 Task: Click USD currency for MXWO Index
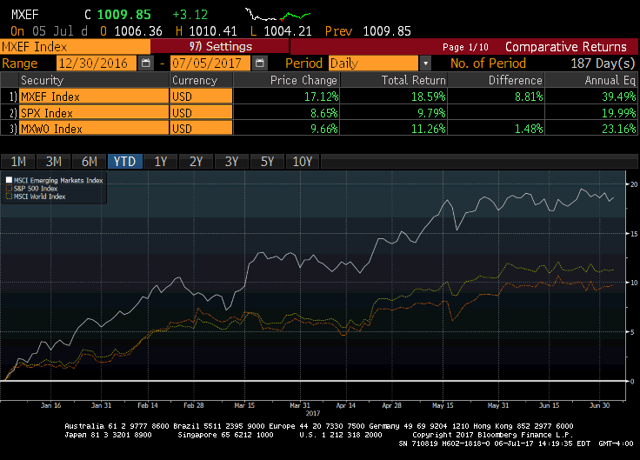[201, 129]
